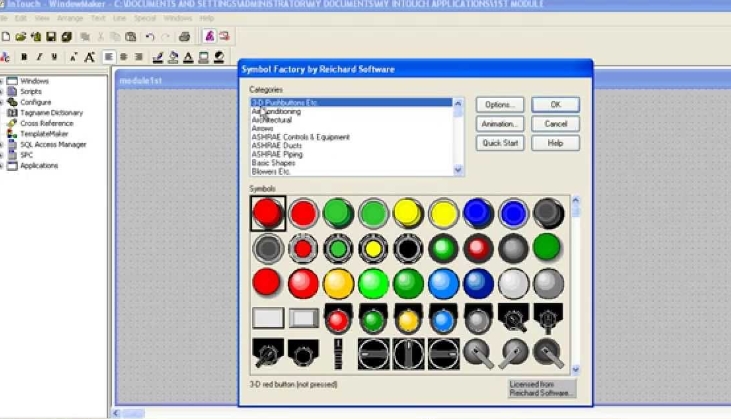Select the glossy yellow dome button symbol
The height and width of the screenshot is (419, 731).
click(x=337, y=283)
